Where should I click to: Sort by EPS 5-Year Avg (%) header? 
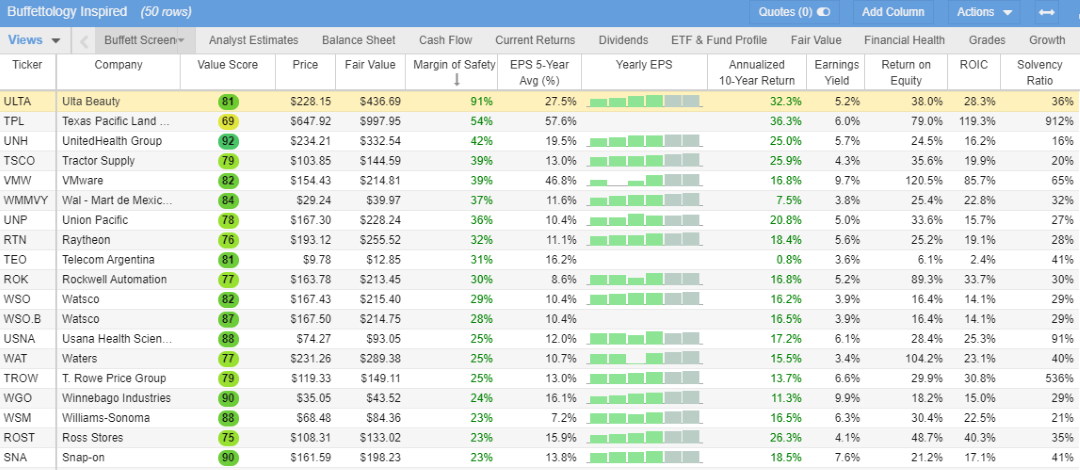click(539, 72)
